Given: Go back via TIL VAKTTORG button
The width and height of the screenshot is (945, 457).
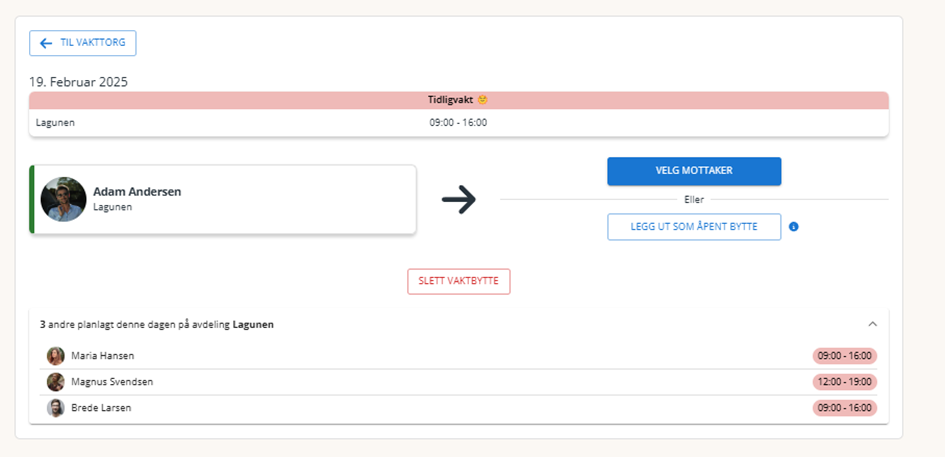Looking at the screenshot, I should click(83, 43).
